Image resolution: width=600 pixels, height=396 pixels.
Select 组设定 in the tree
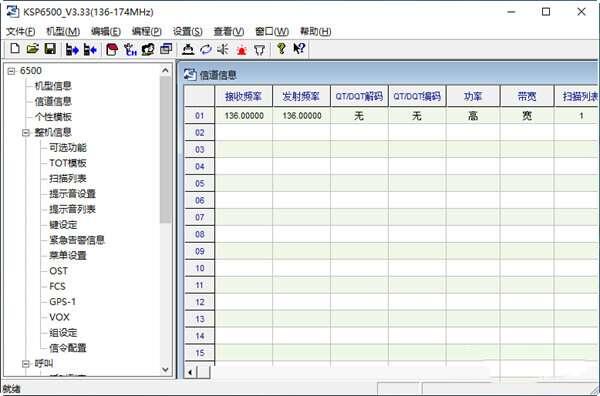(63, 332)
